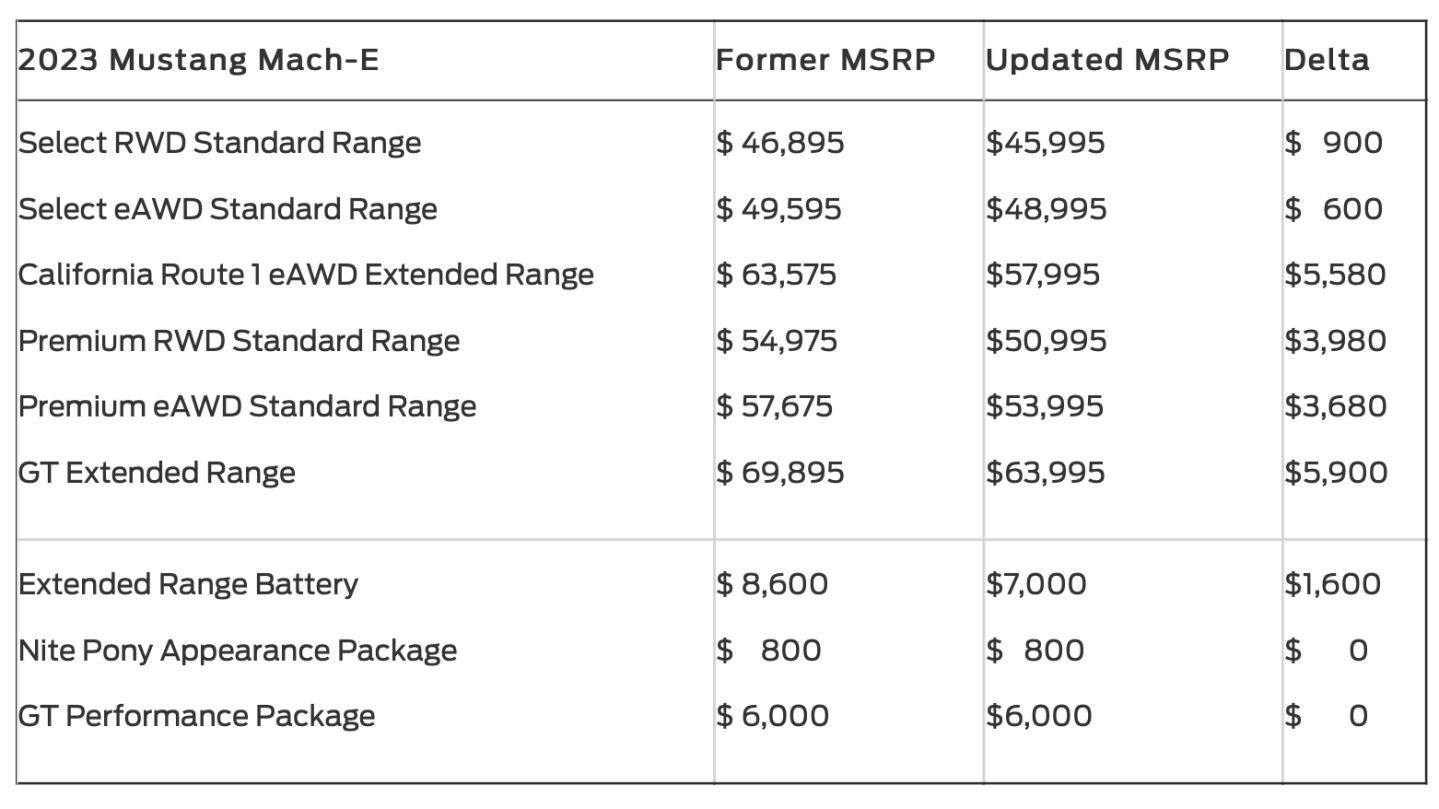
Task: Click the former MSRP value $ 69,895
Action: 780,473
